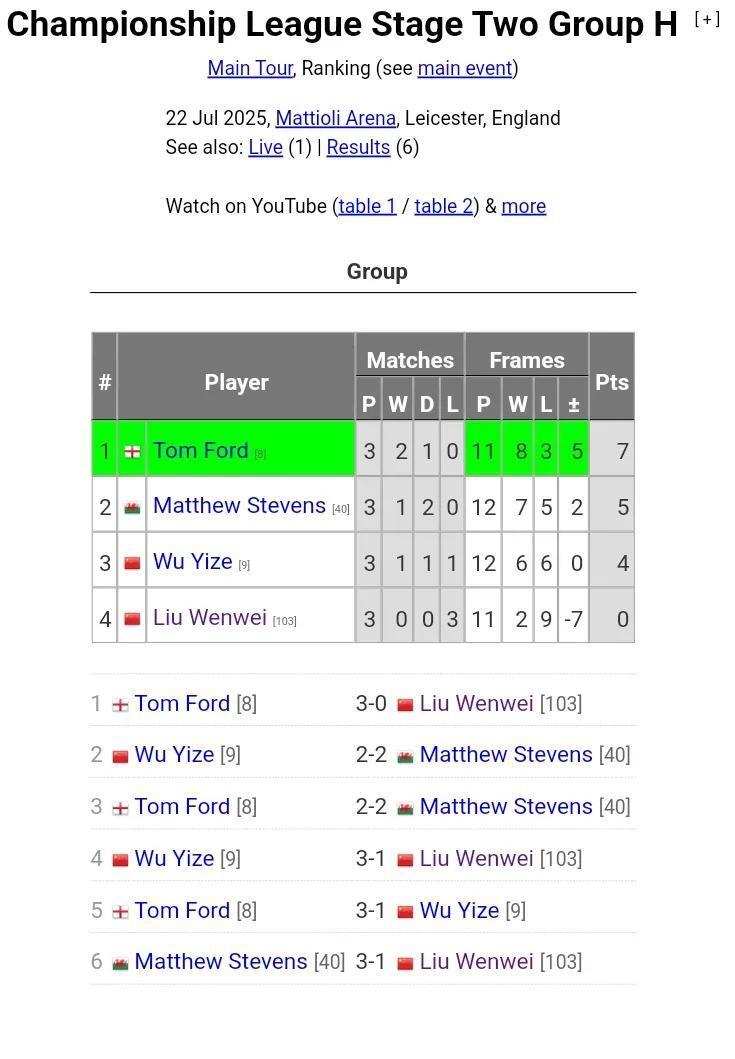This screenshot has width=735, height=1059.
Task: Click England flag icon in Tom Ford's standings row
Action: click(x=132, y=451)
